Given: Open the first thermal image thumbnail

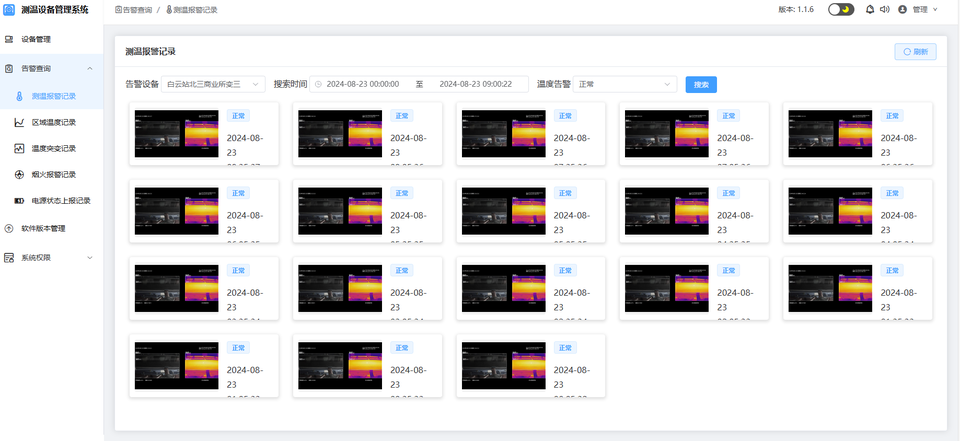Looking at the screenshot, I should [177, 132].
